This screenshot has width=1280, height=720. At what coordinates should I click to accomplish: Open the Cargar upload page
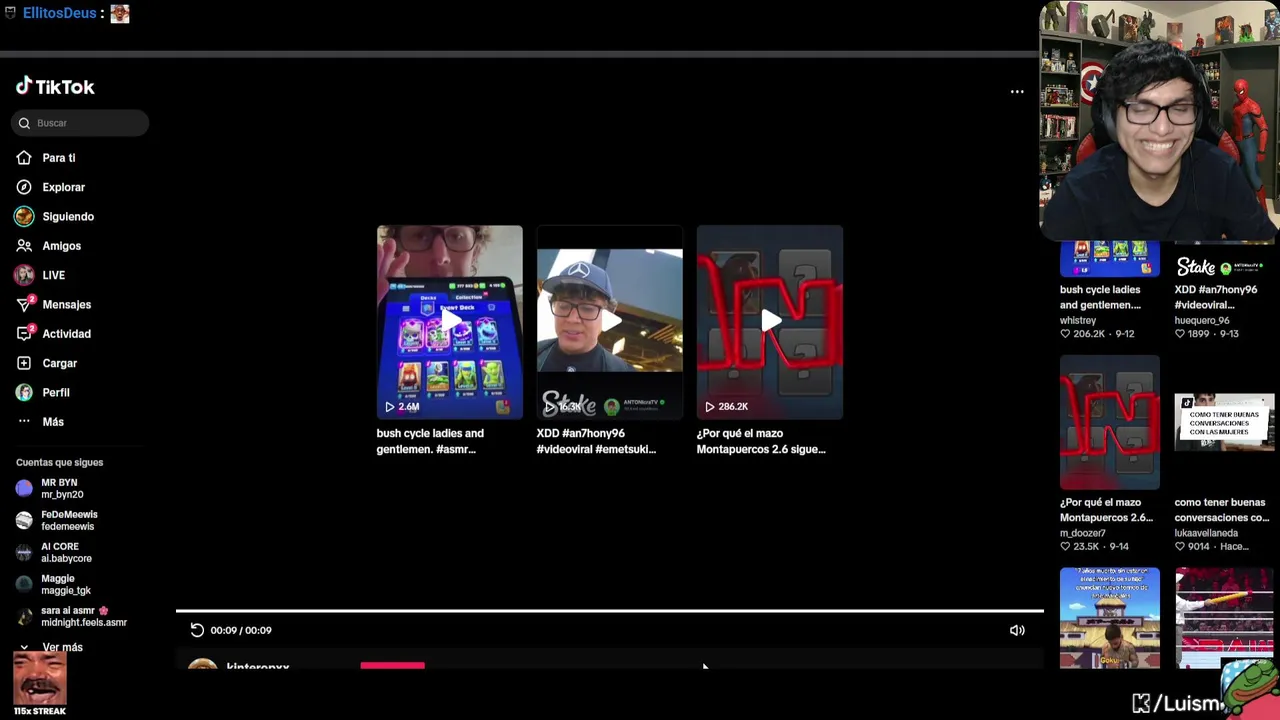59,363
